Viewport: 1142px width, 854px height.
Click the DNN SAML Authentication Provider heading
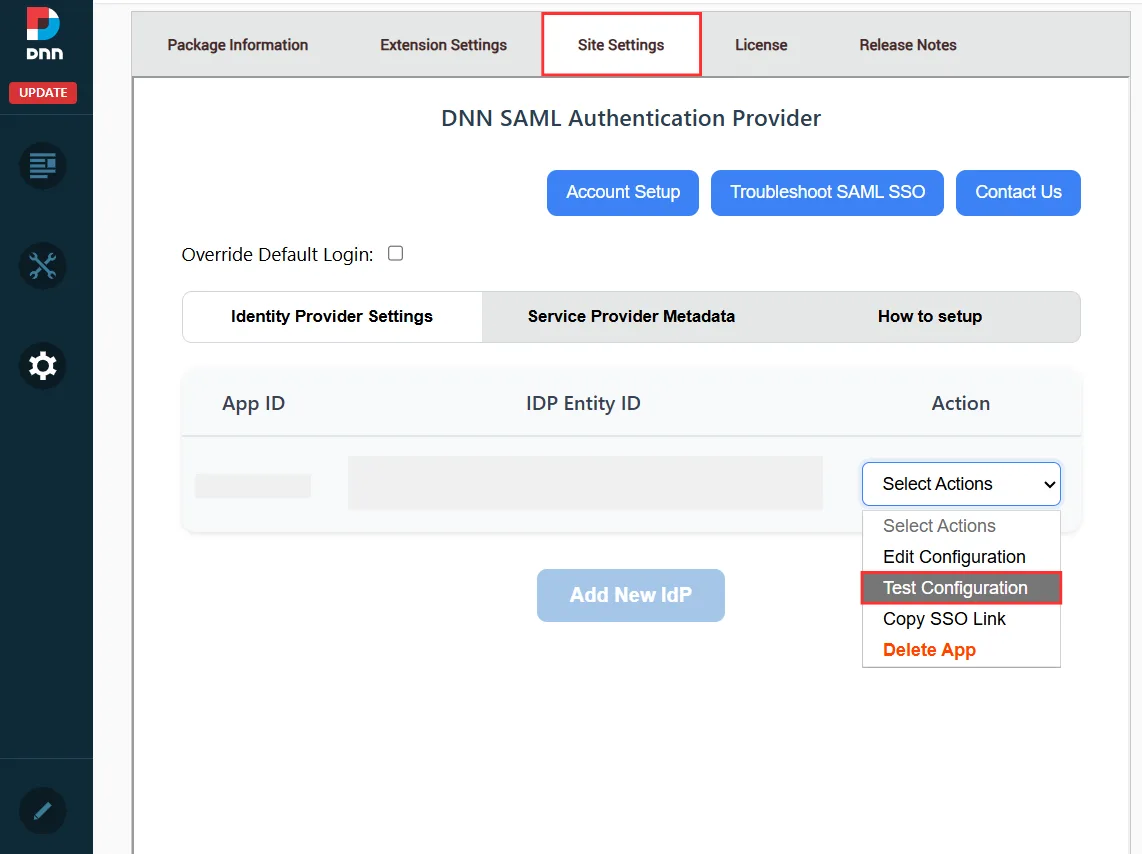pos(631,118)
